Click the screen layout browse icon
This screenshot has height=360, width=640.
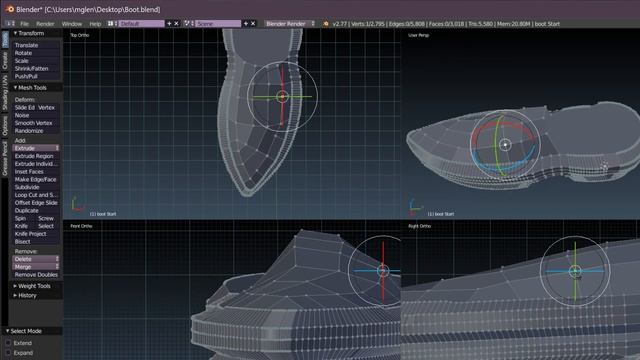[112, 24]
